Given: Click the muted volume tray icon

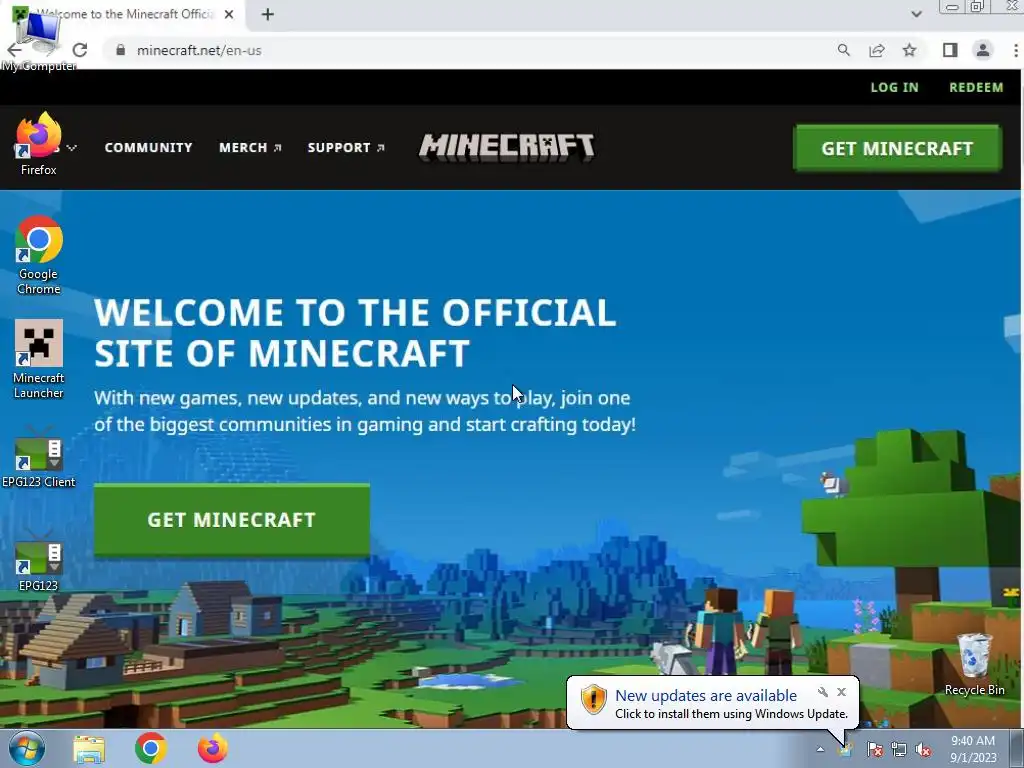Looking at the screenshot, I should pyautogui.click(x=923, y=749).
